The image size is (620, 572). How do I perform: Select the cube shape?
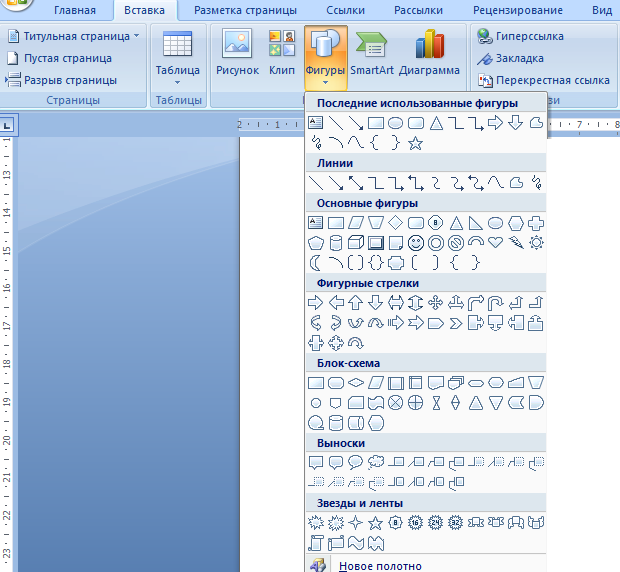click(355, 243)
